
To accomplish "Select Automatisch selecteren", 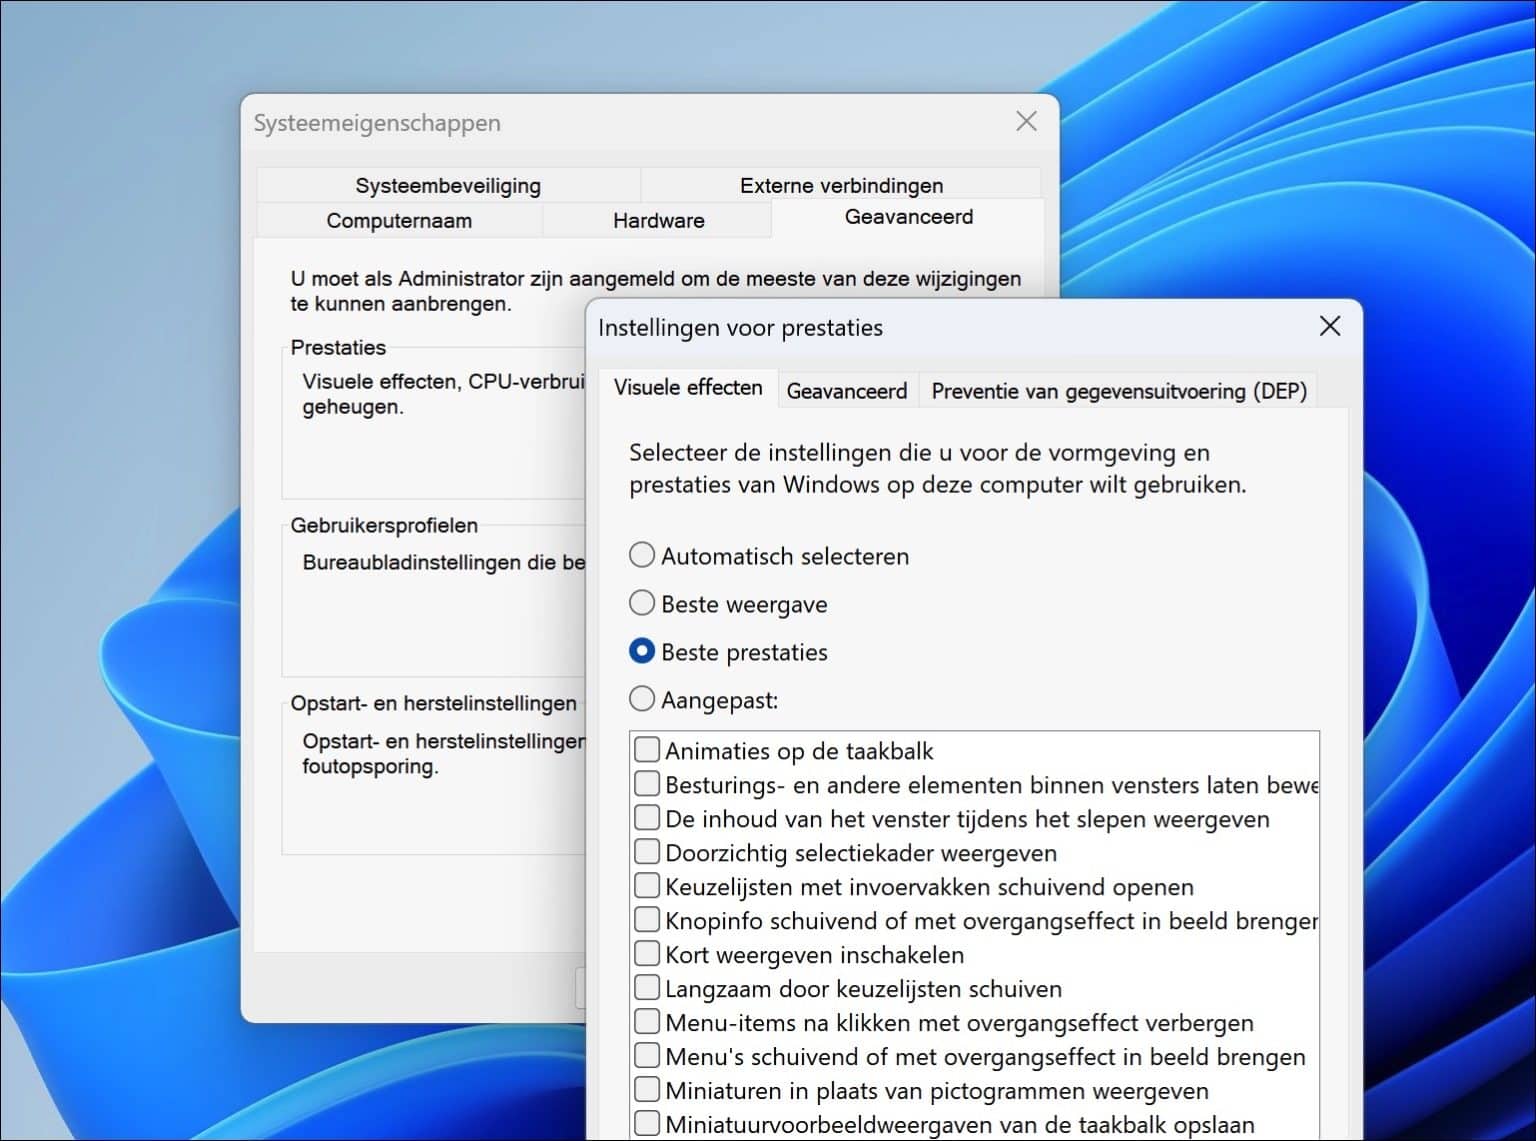I will [642, 554].
